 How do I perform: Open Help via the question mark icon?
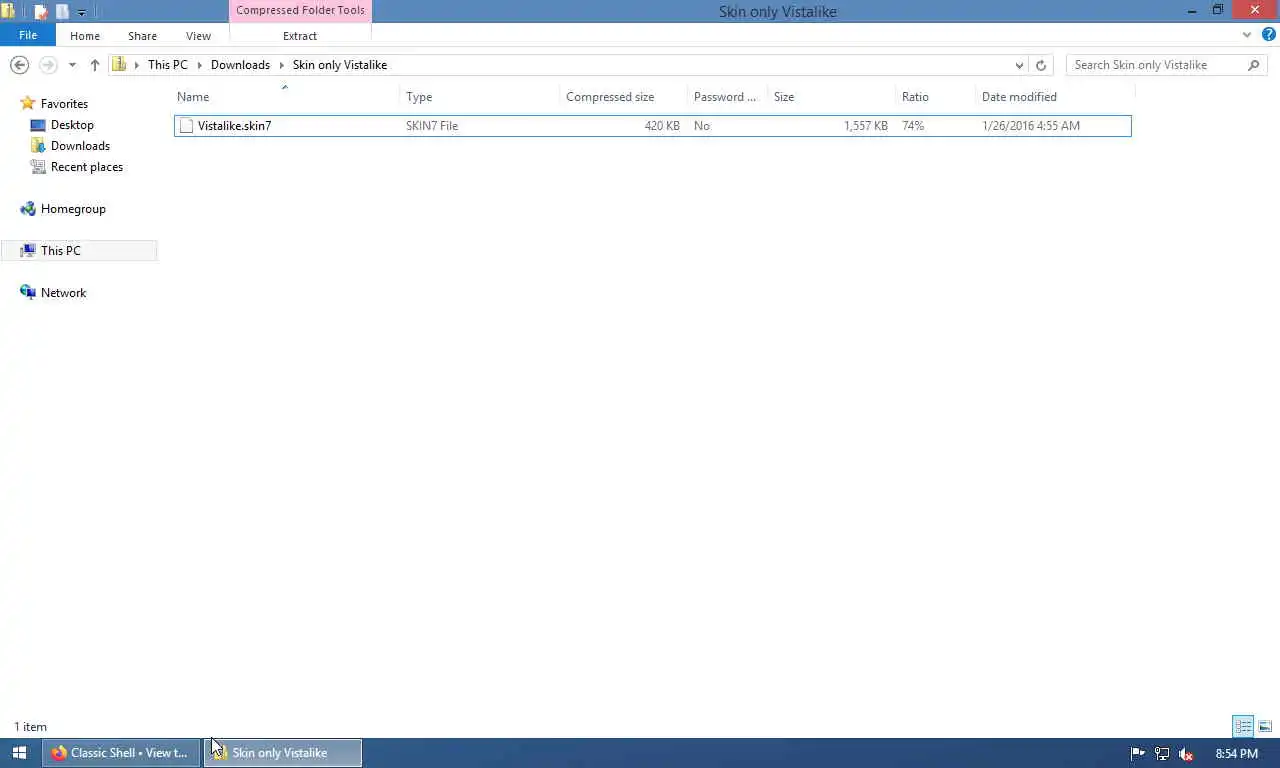coord(1268,35)
